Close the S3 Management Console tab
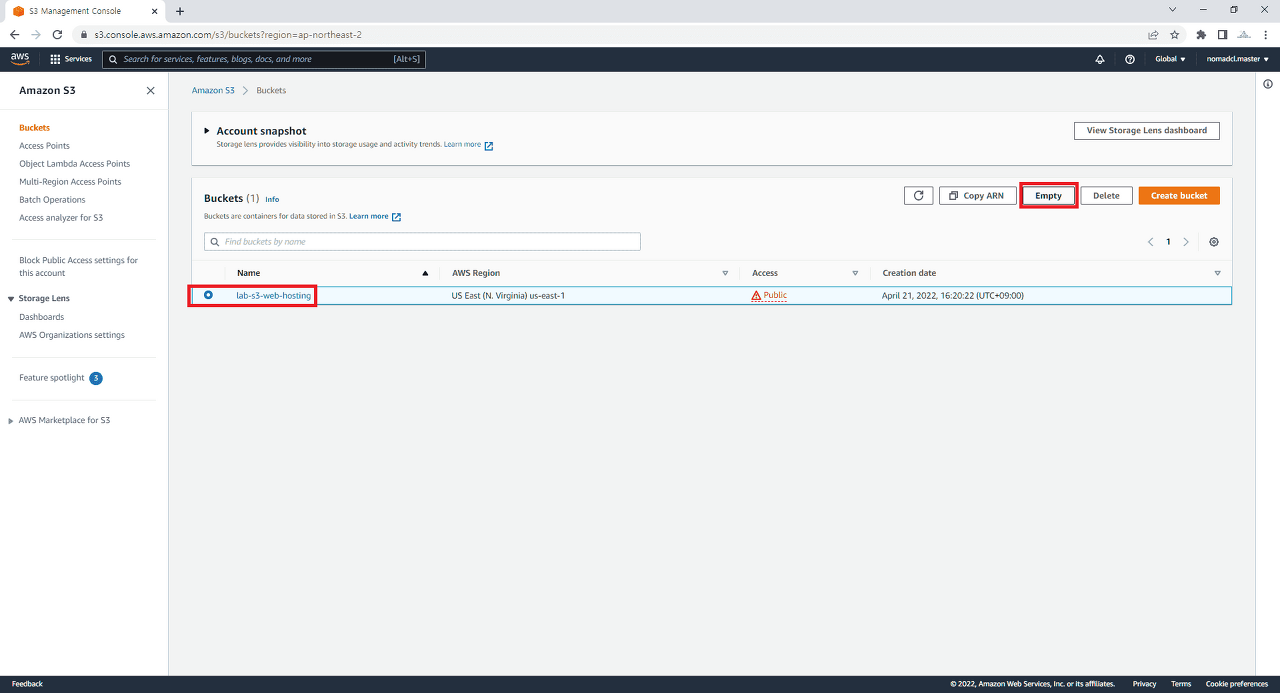Viewport: 1280px width, 693px height. click(153, 11)
